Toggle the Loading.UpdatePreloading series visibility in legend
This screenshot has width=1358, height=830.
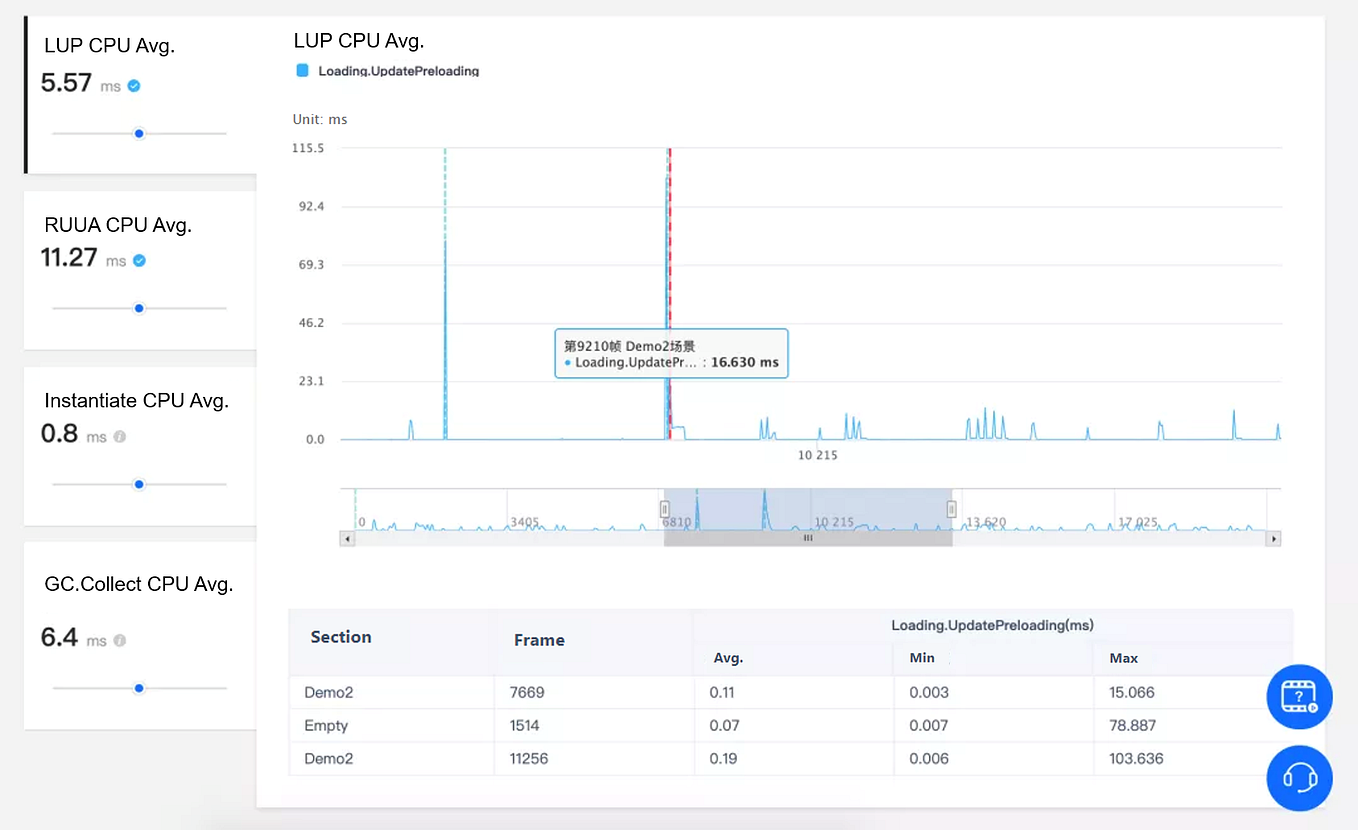[x=303, y=71]
